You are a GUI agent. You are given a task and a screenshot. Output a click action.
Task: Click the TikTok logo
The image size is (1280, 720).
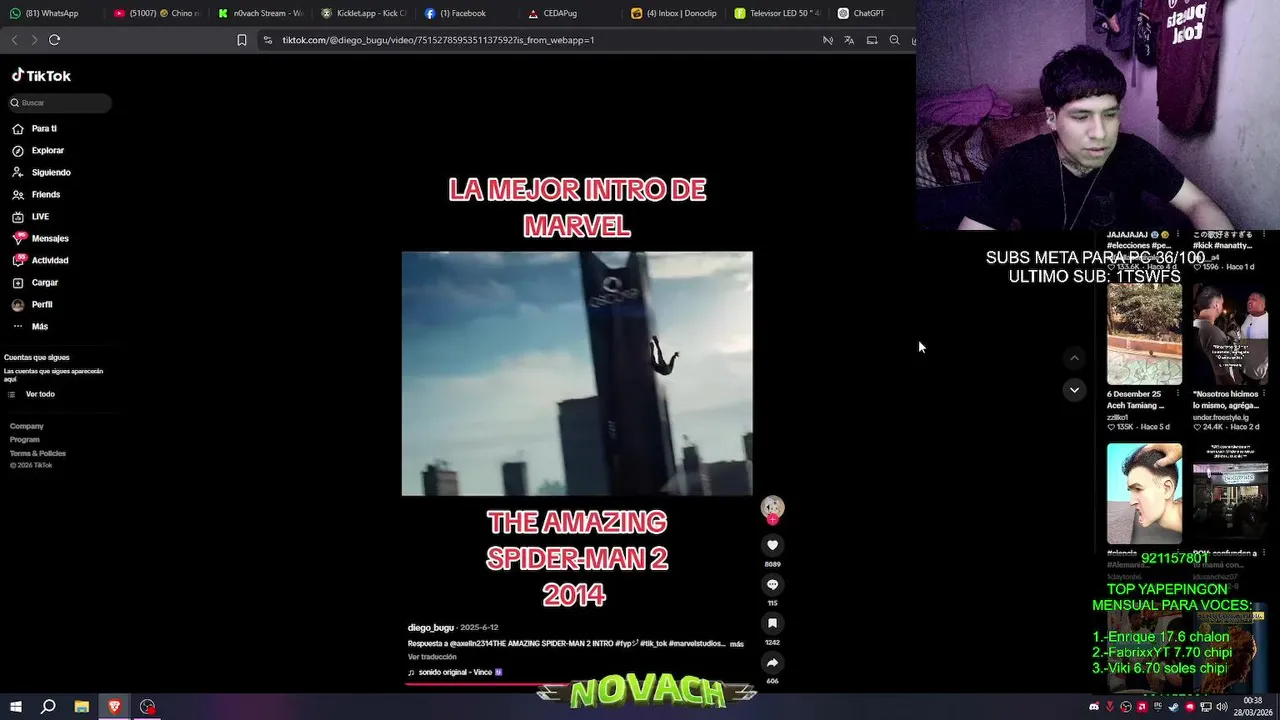[41, 76]
